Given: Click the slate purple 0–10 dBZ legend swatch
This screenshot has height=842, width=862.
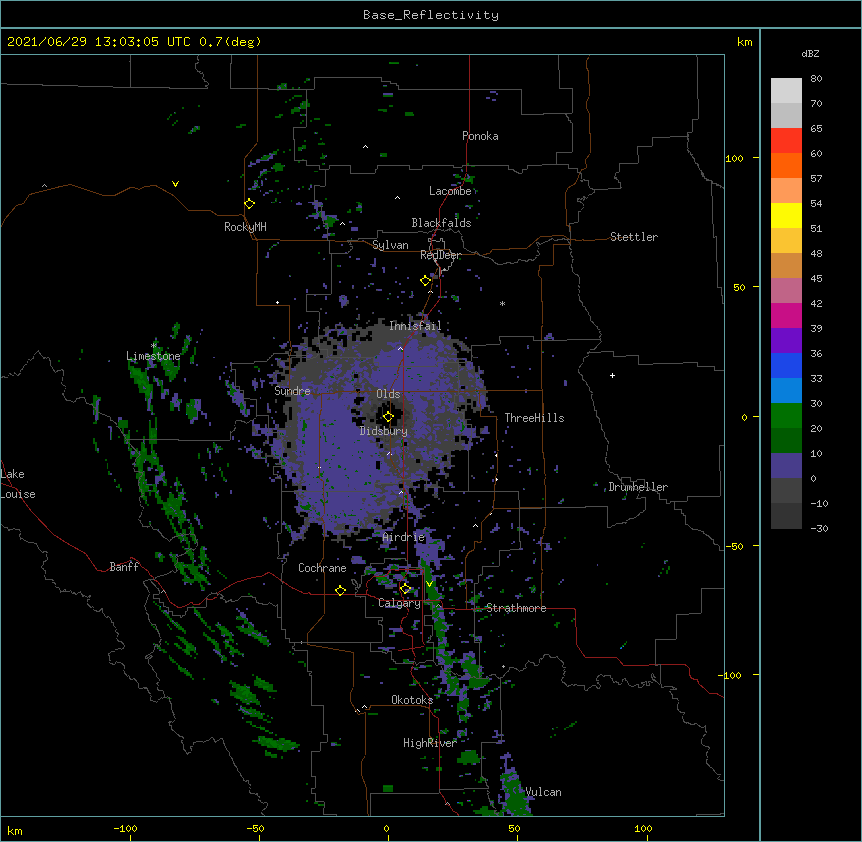Looking at the screenshot, I should pyautogui.click(x=786, y=466).
